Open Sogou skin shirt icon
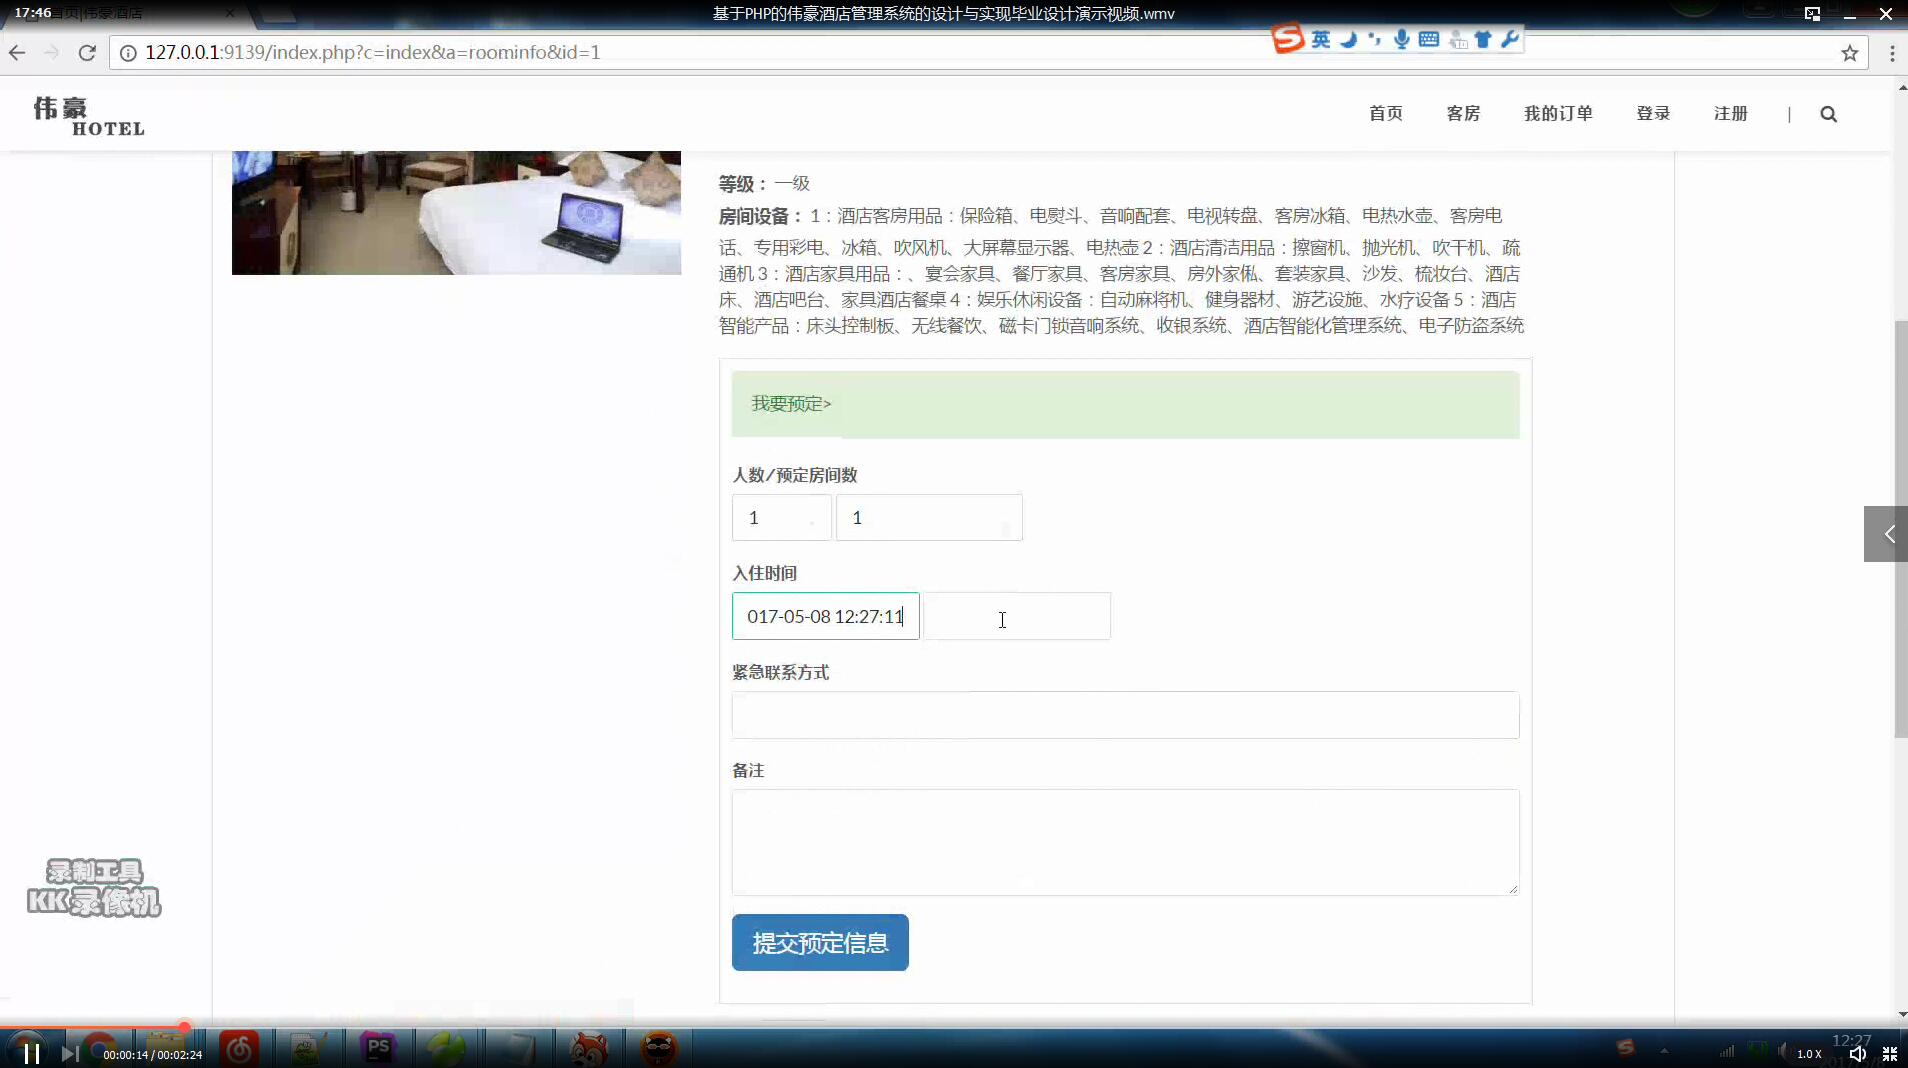This screenshot has width=1908, height=1068. pyautogui.click(x=1483, y=39)
